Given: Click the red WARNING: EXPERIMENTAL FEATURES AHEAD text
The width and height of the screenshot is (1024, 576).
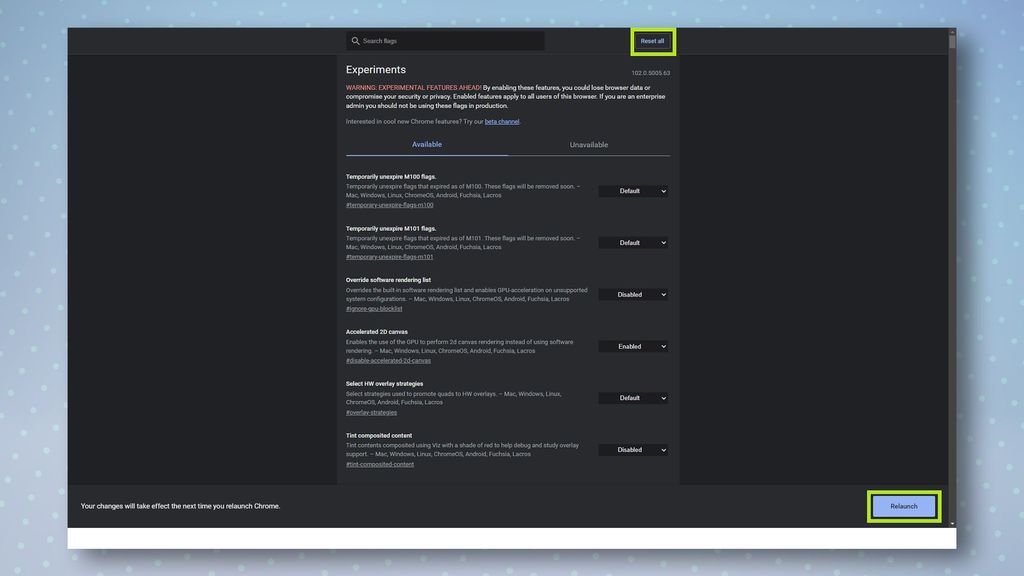Looking at the screenshot, I should click(x=413, y=88).
